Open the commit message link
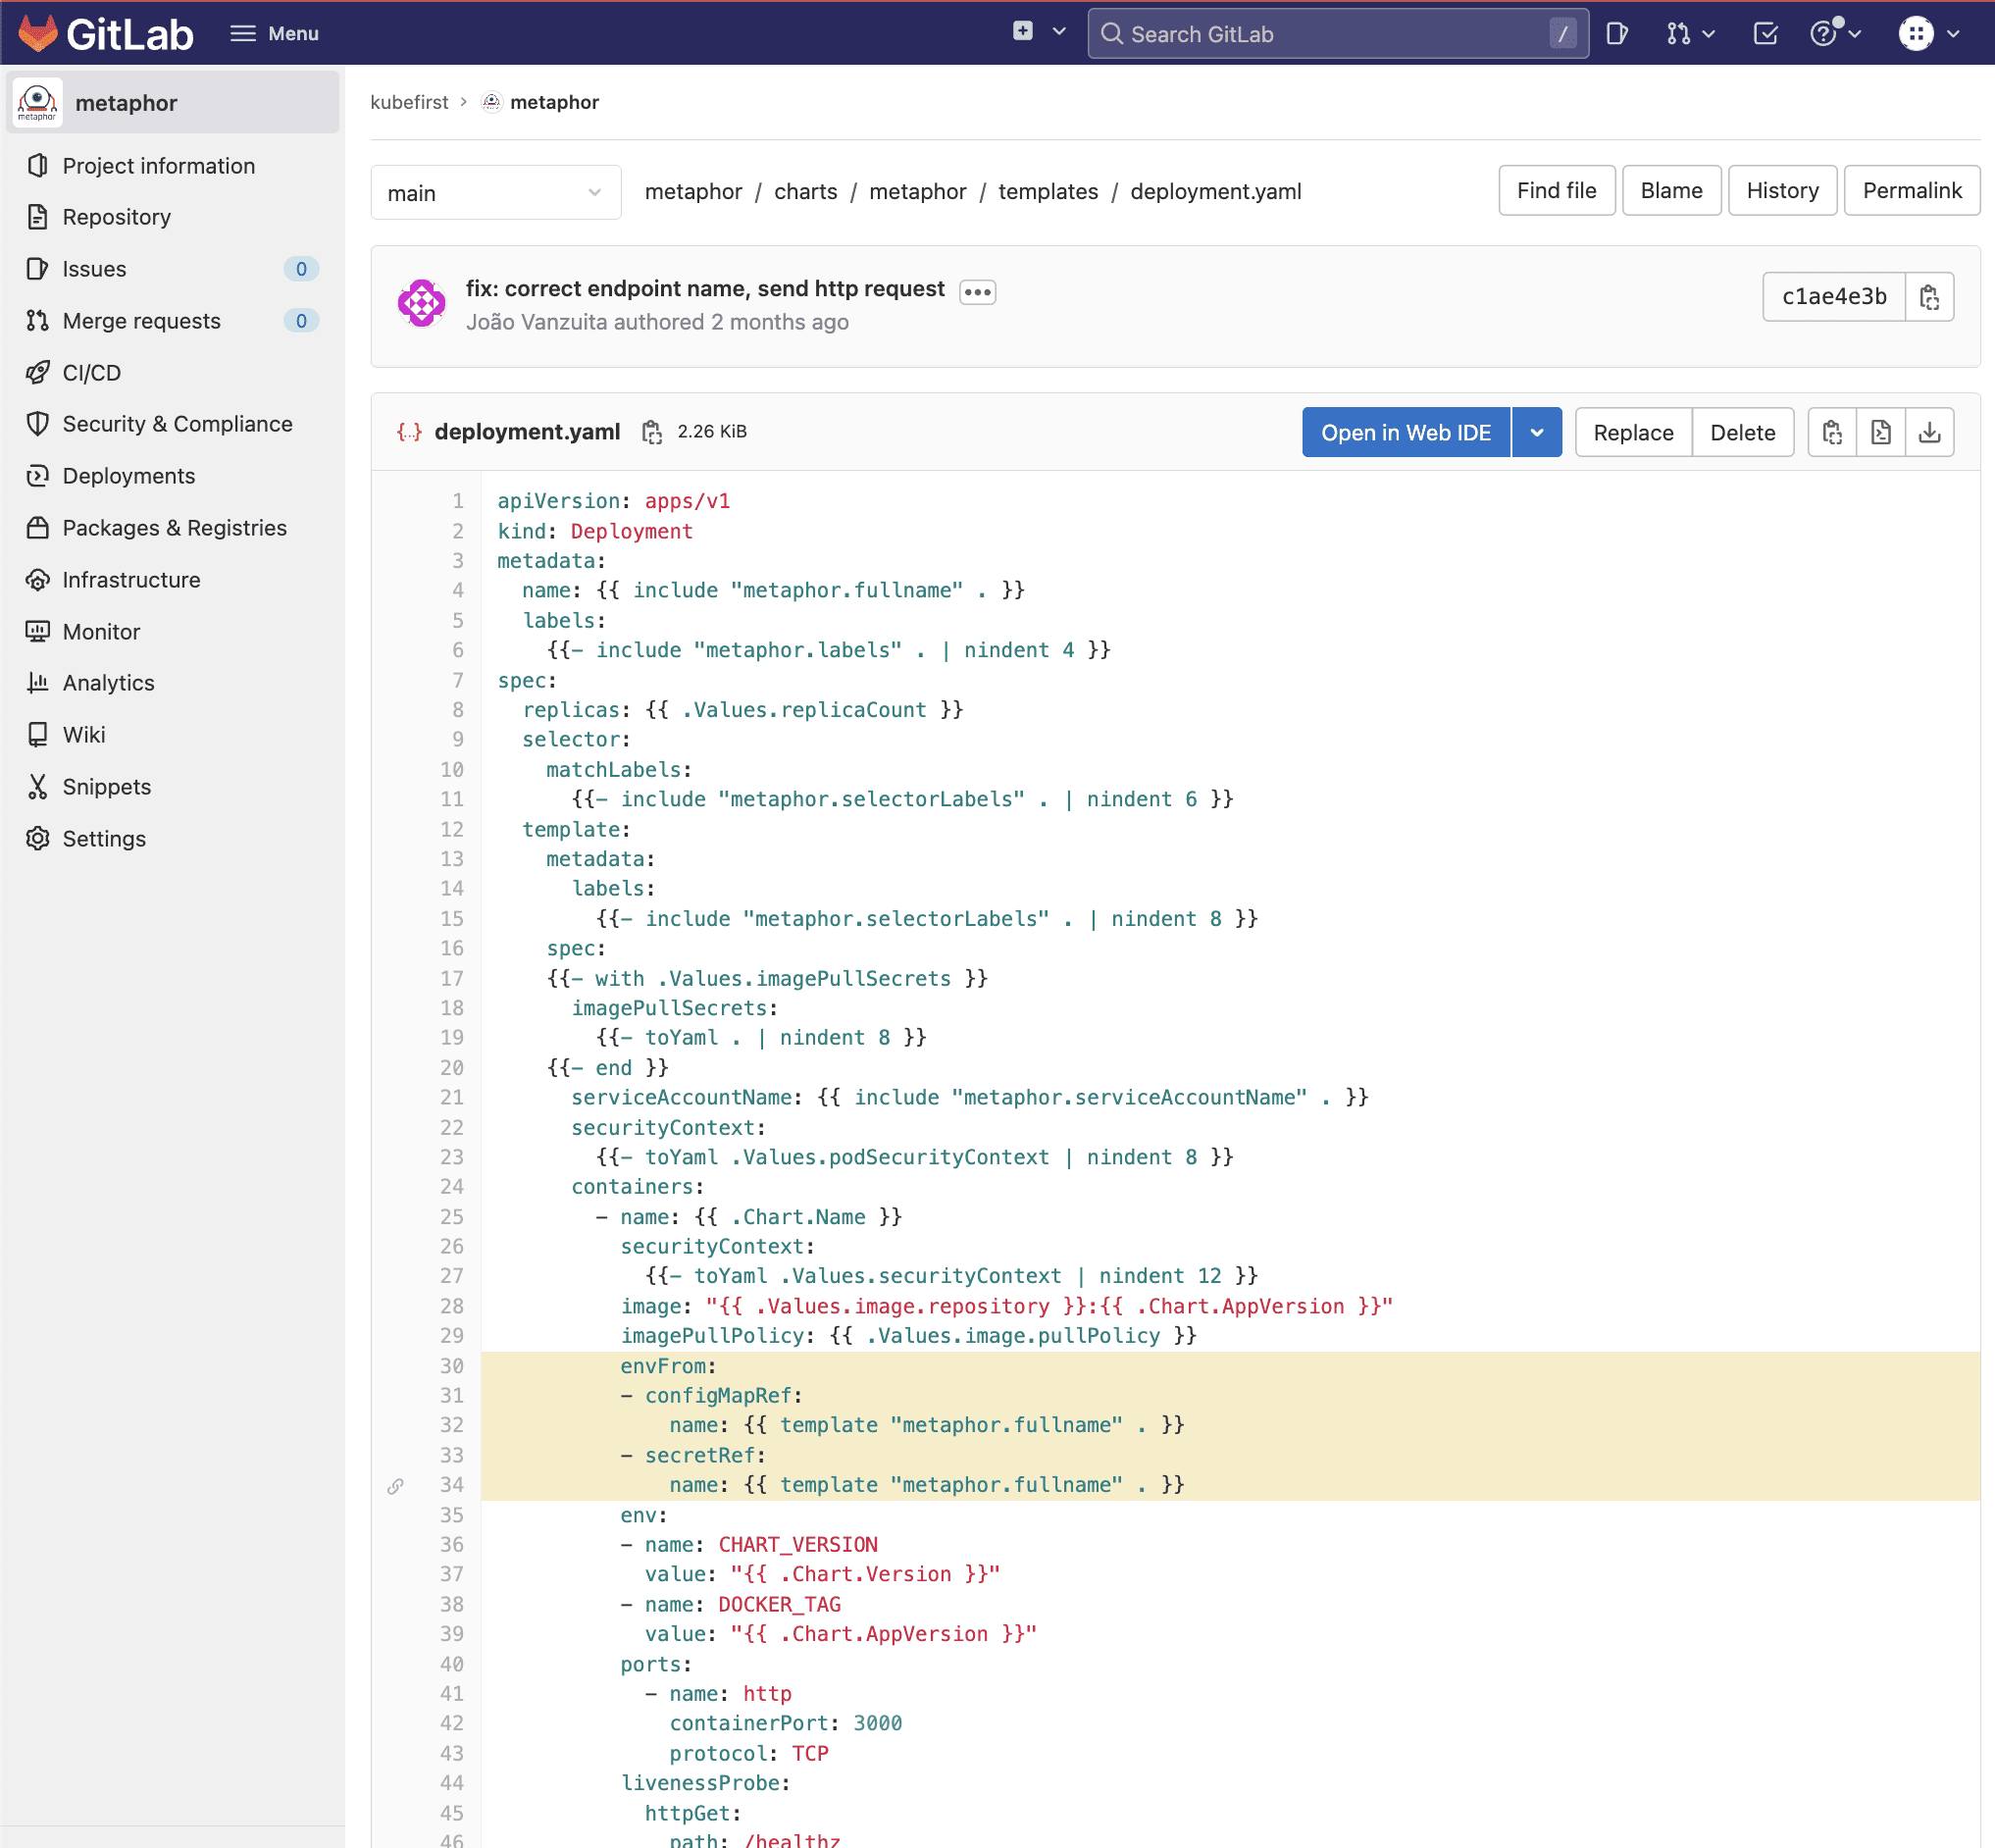 (x=704, y=289)
